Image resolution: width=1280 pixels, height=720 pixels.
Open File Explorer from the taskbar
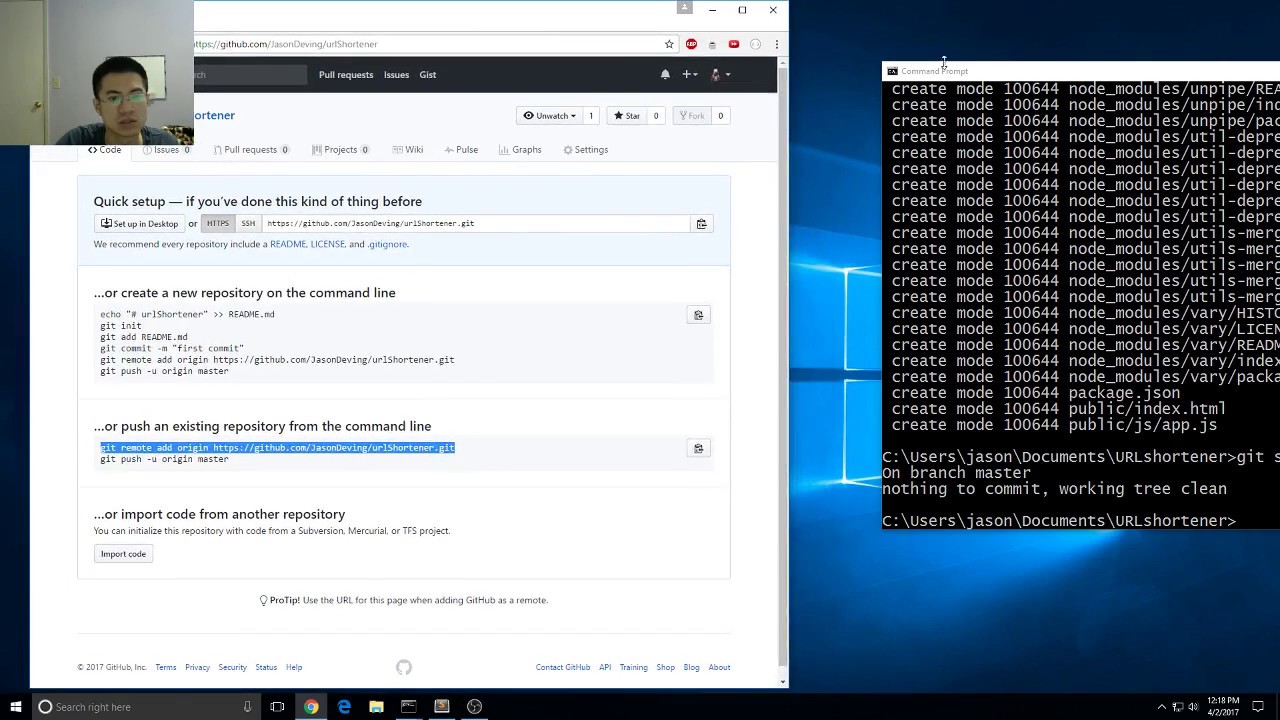pyautogui.click(x=376, y=706)
